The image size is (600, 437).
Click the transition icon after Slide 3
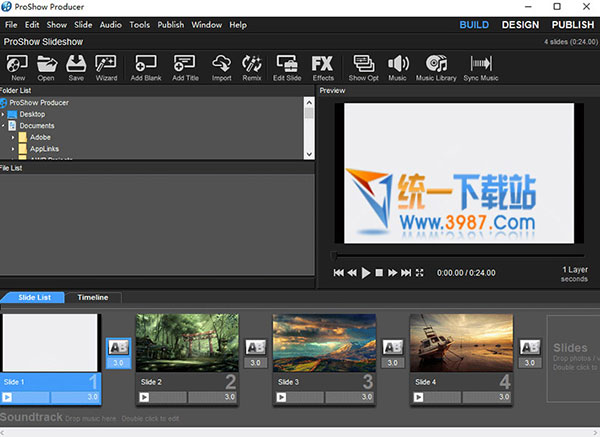(393, 347)
